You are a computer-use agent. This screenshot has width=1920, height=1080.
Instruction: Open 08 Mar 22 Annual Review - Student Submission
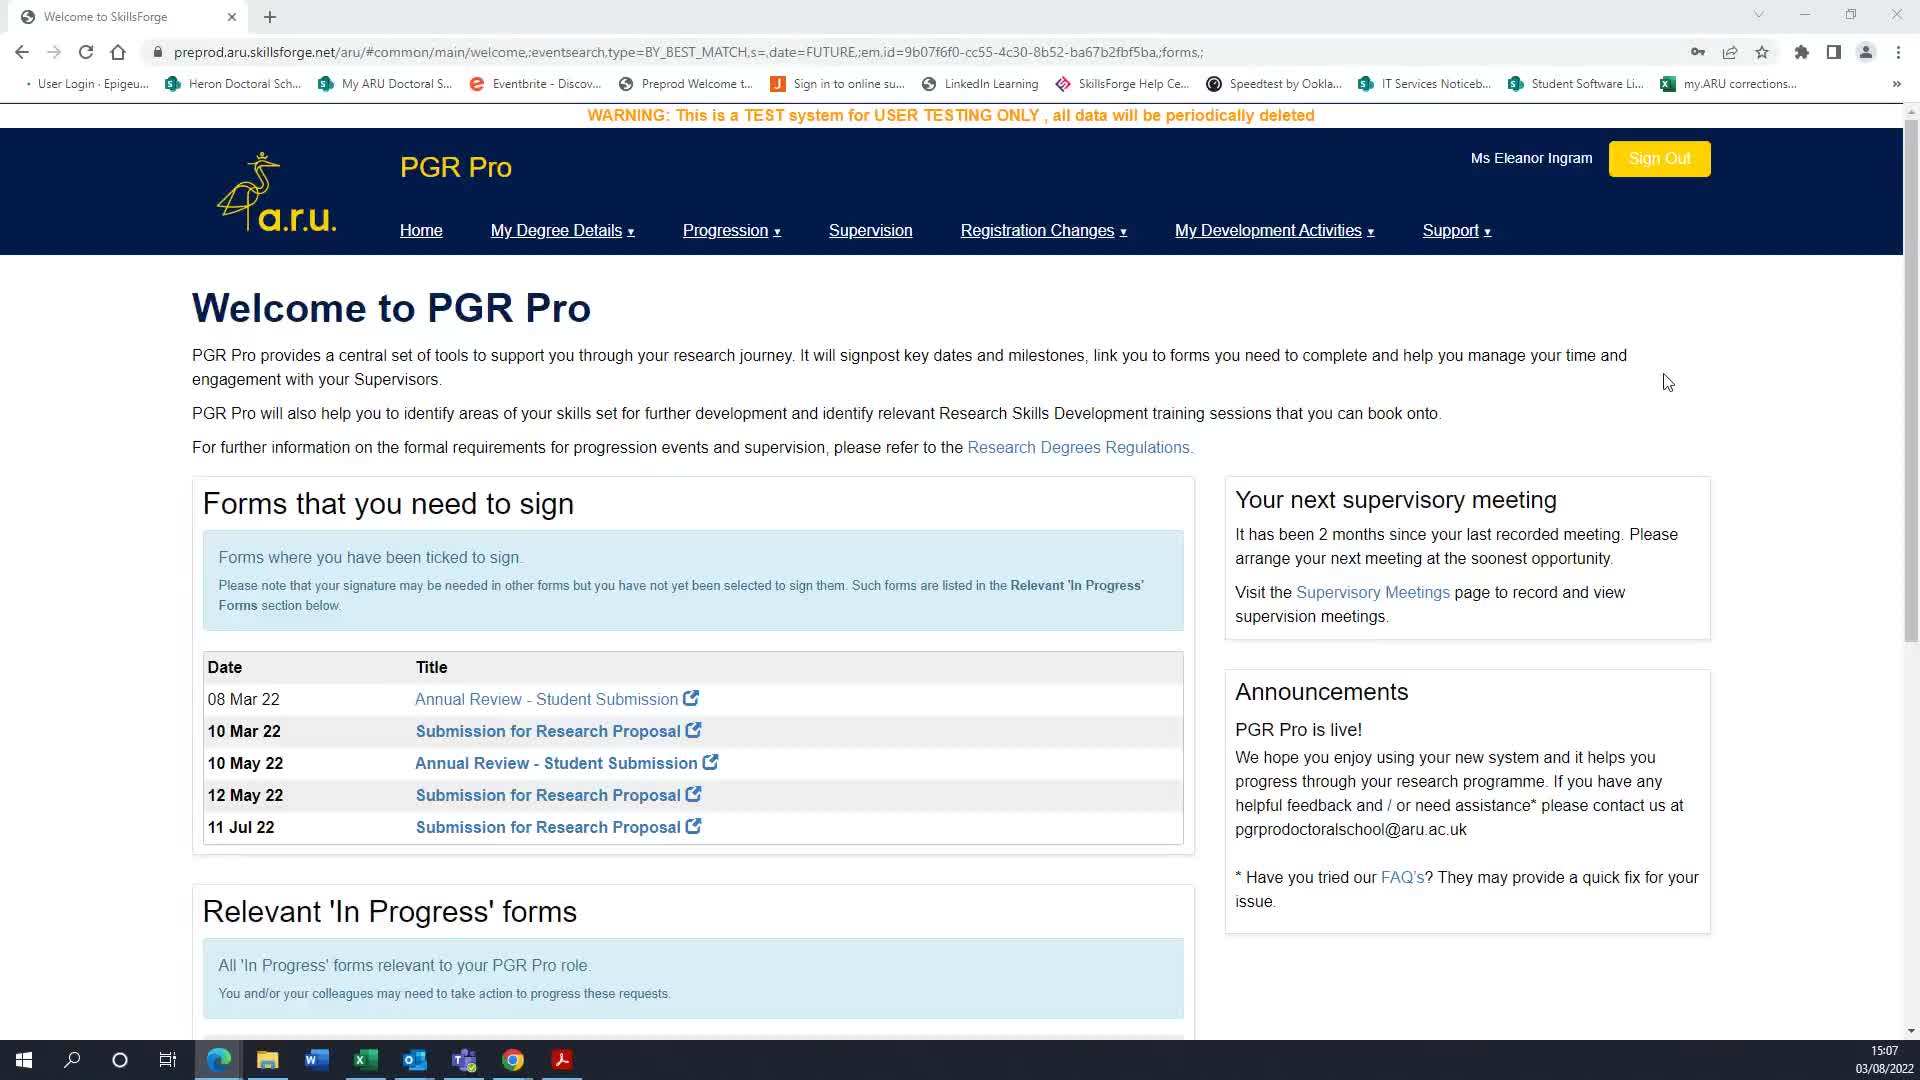(546, 699)
